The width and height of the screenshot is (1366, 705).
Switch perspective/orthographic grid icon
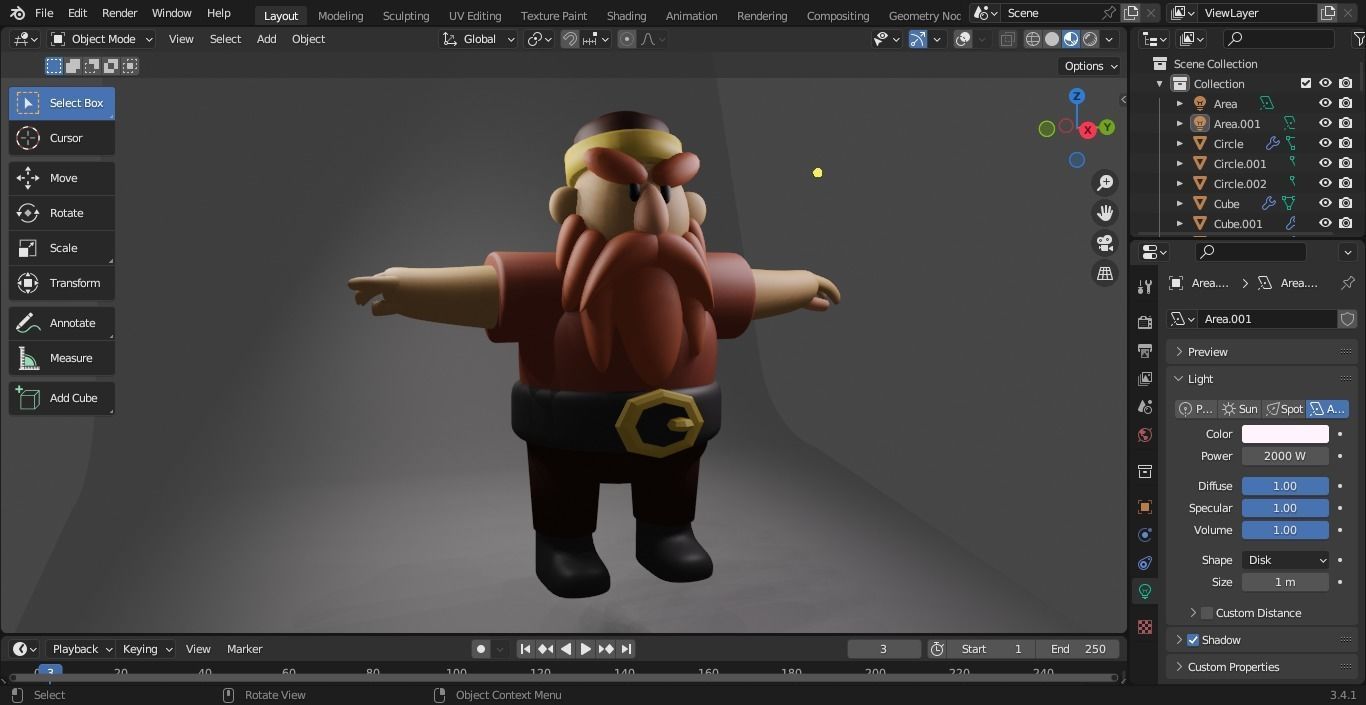[x=1105, y=273]
